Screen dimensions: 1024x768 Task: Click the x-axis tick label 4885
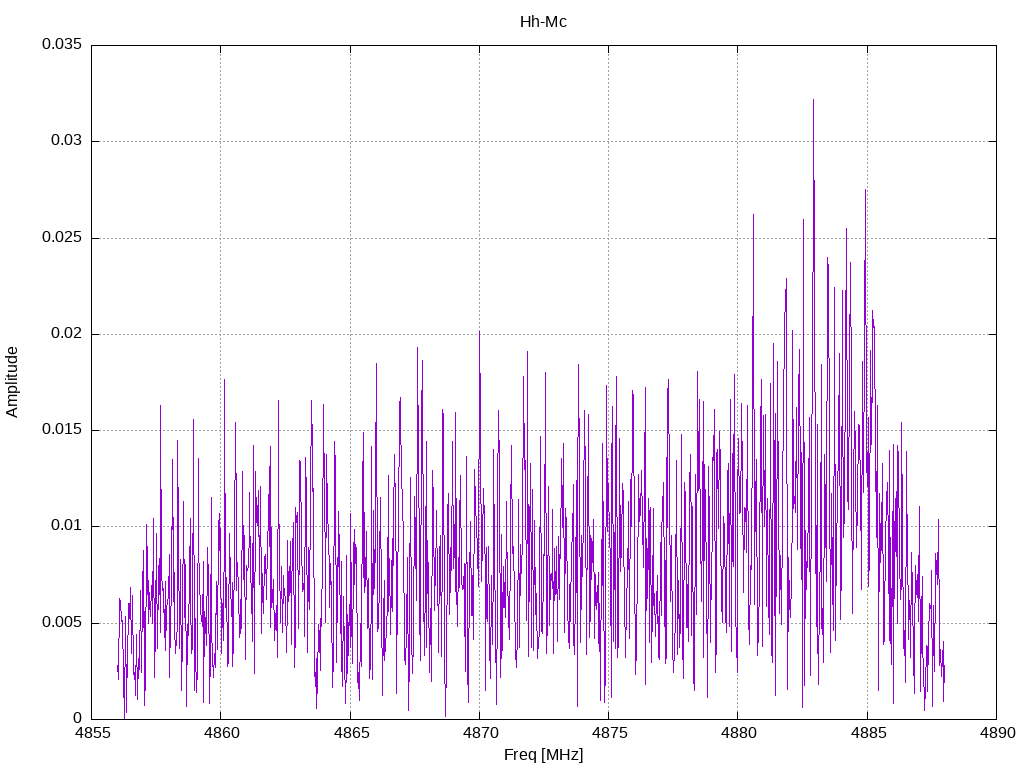867,733
